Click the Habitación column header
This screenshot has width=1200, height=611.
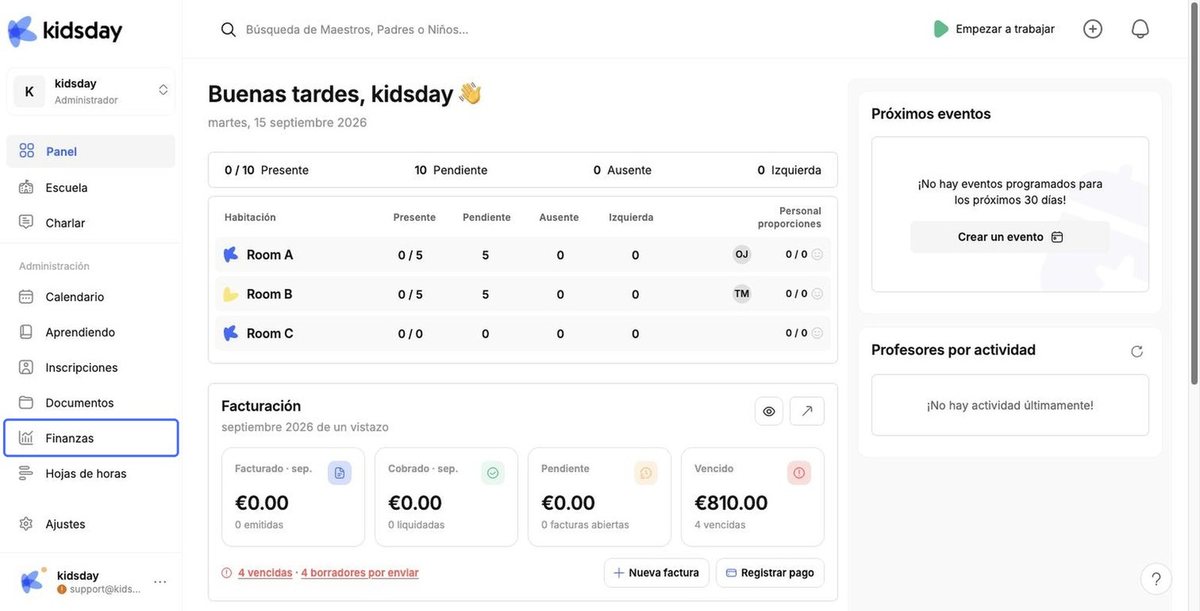point(250,217)
